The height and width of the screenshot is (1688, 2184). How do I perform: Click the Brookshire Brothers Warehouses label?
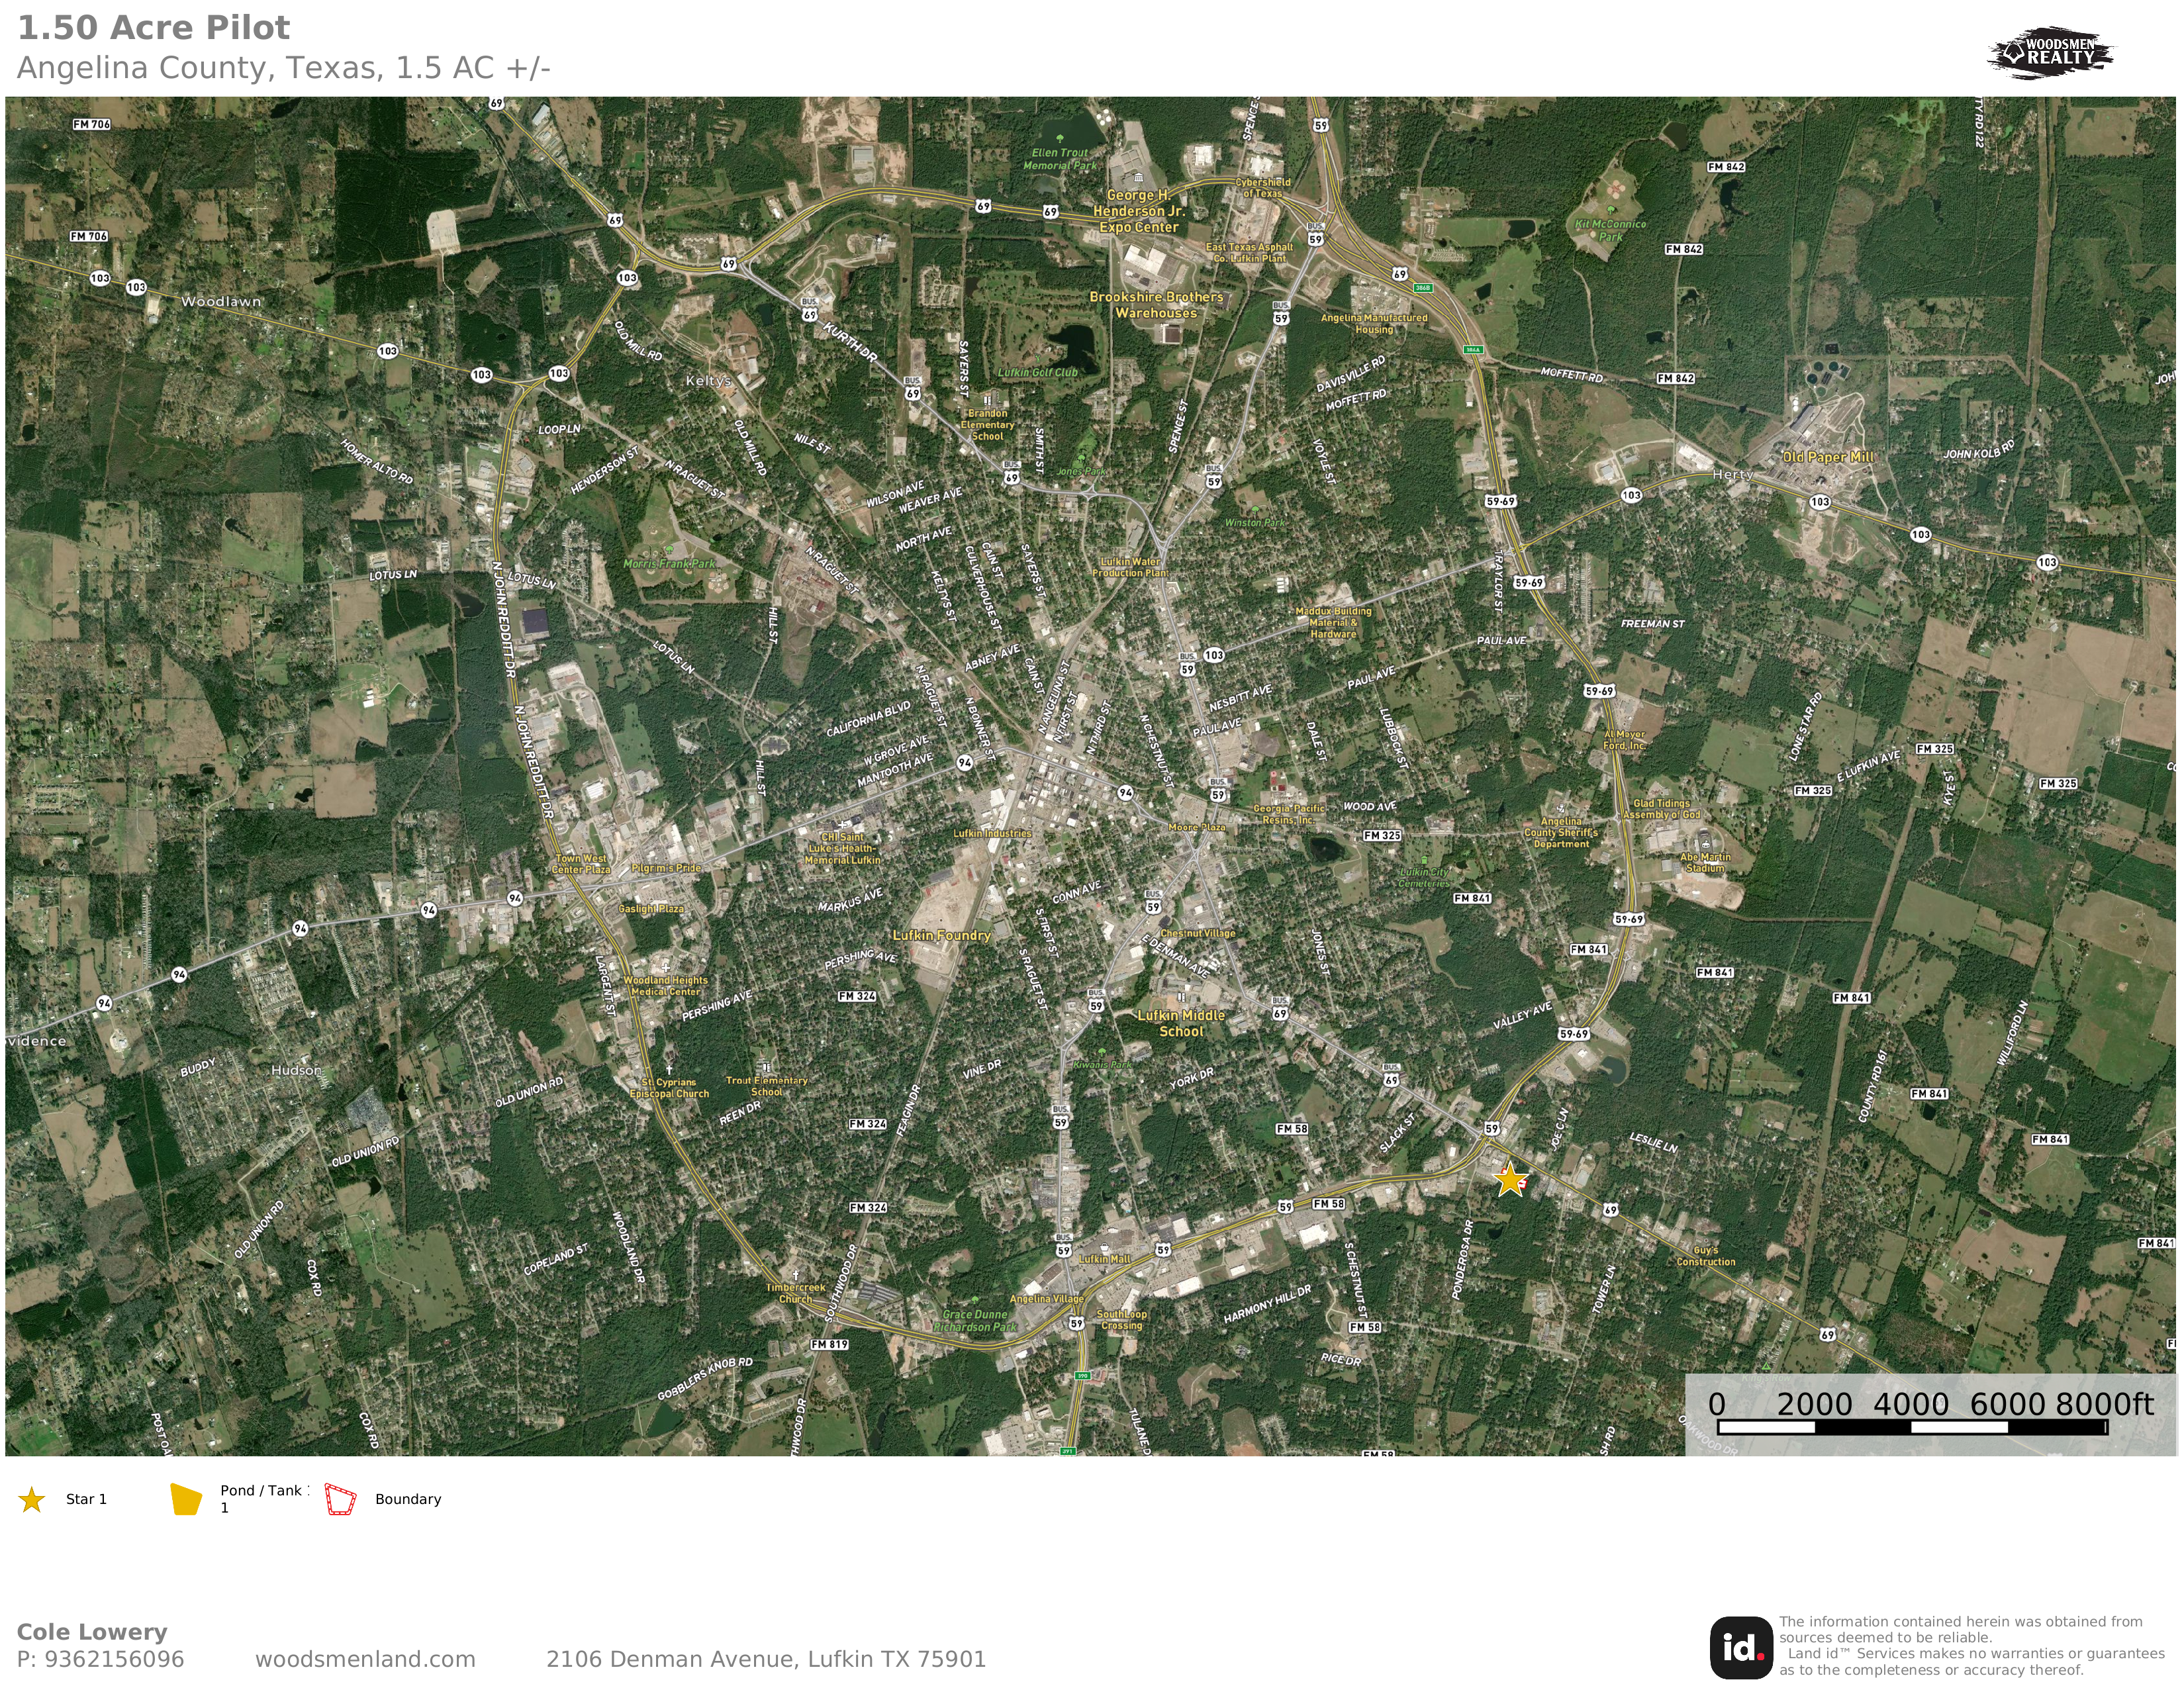(1156, 305)
